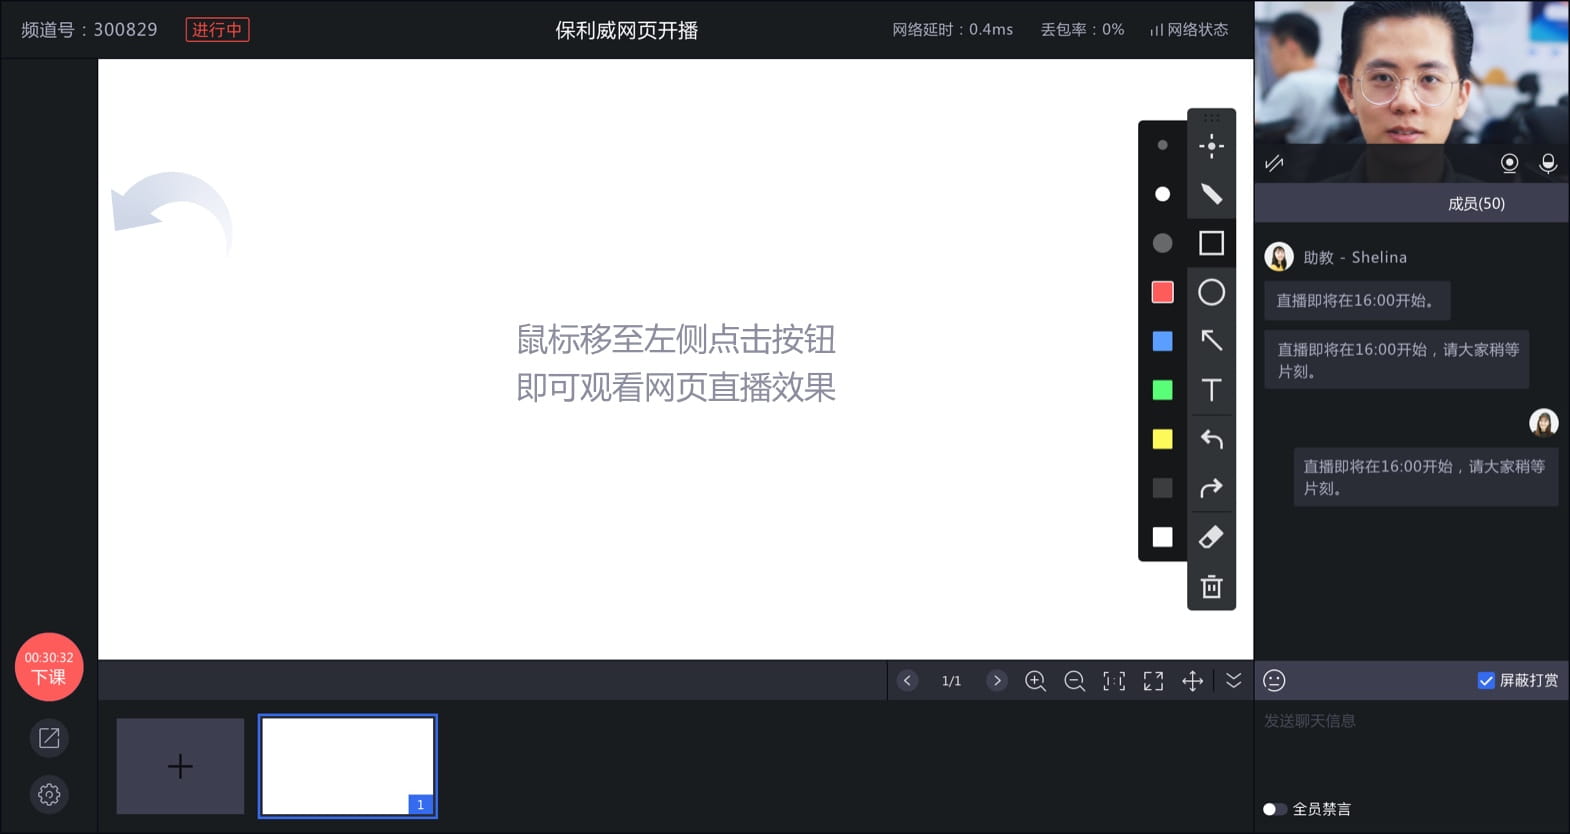Collapse the slide panel with double chevron

point(1234,680)
